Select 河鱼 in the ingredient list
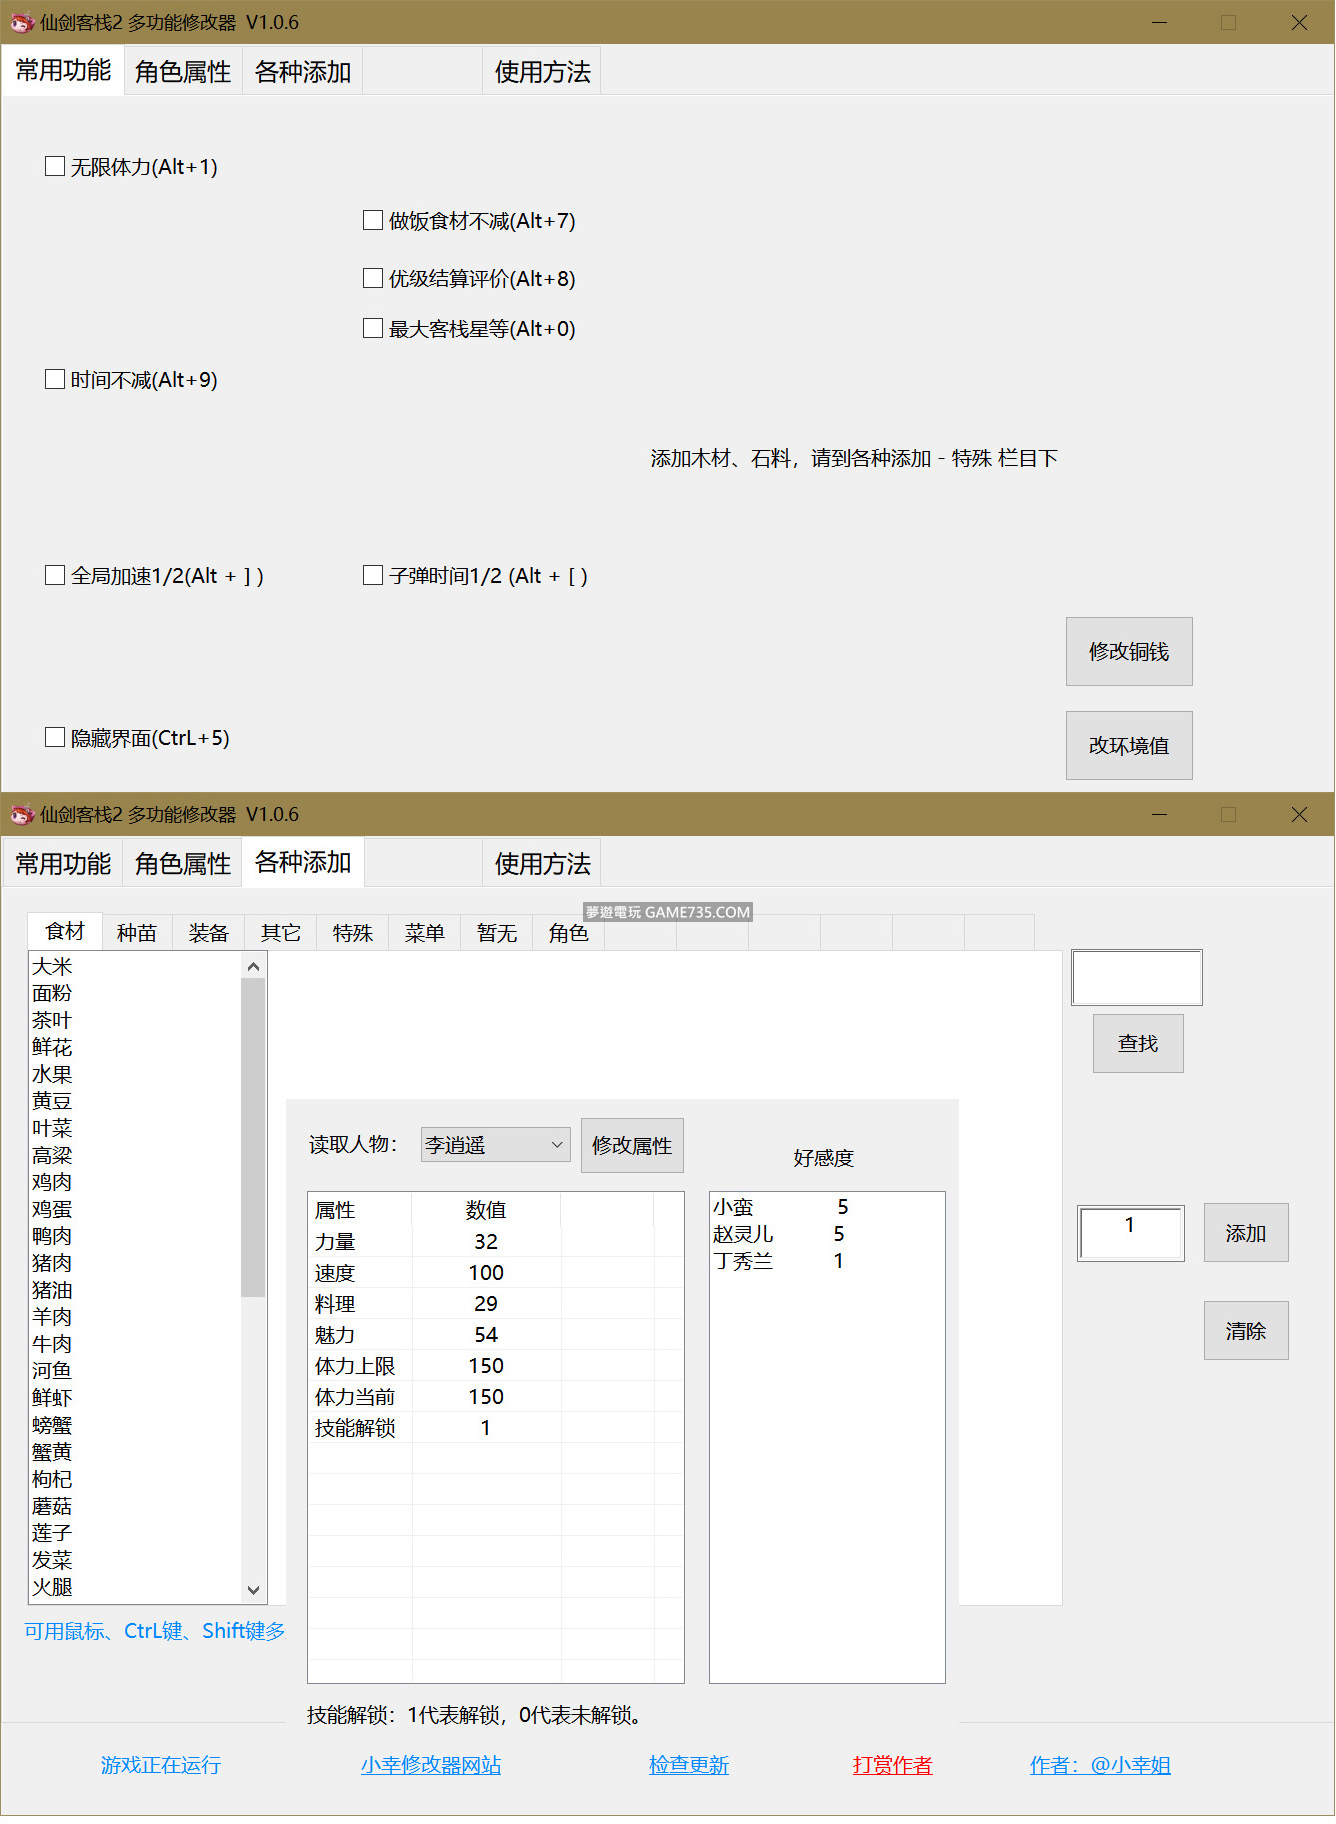1336x1824 pixels. pos(52,1372)
